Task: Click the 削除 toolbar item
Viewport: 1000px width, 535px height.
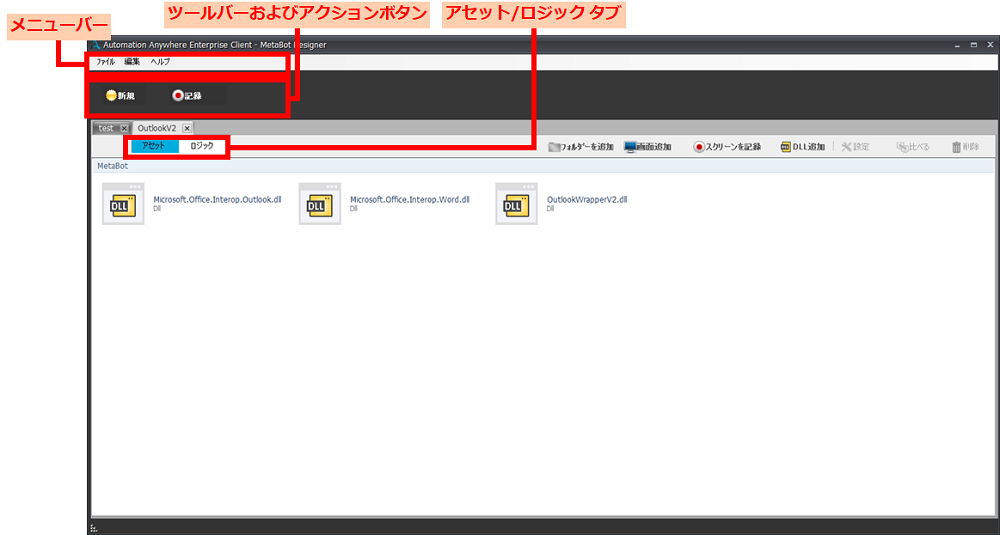Action: click(966, 147)
